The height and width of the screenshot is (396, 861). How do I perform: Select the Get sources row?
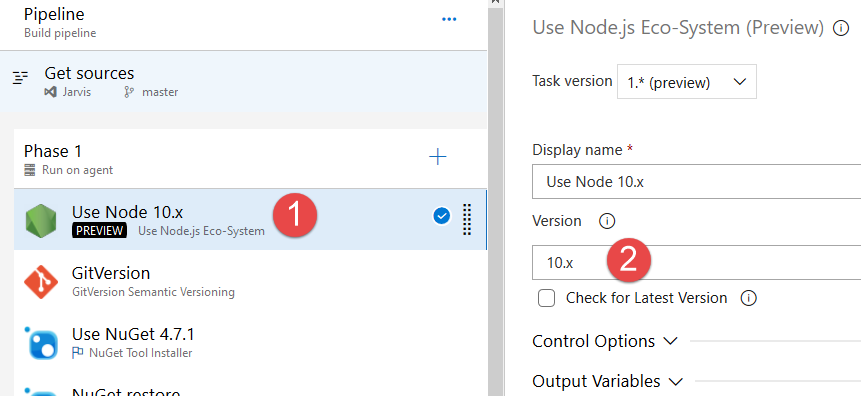pos(243,81)
